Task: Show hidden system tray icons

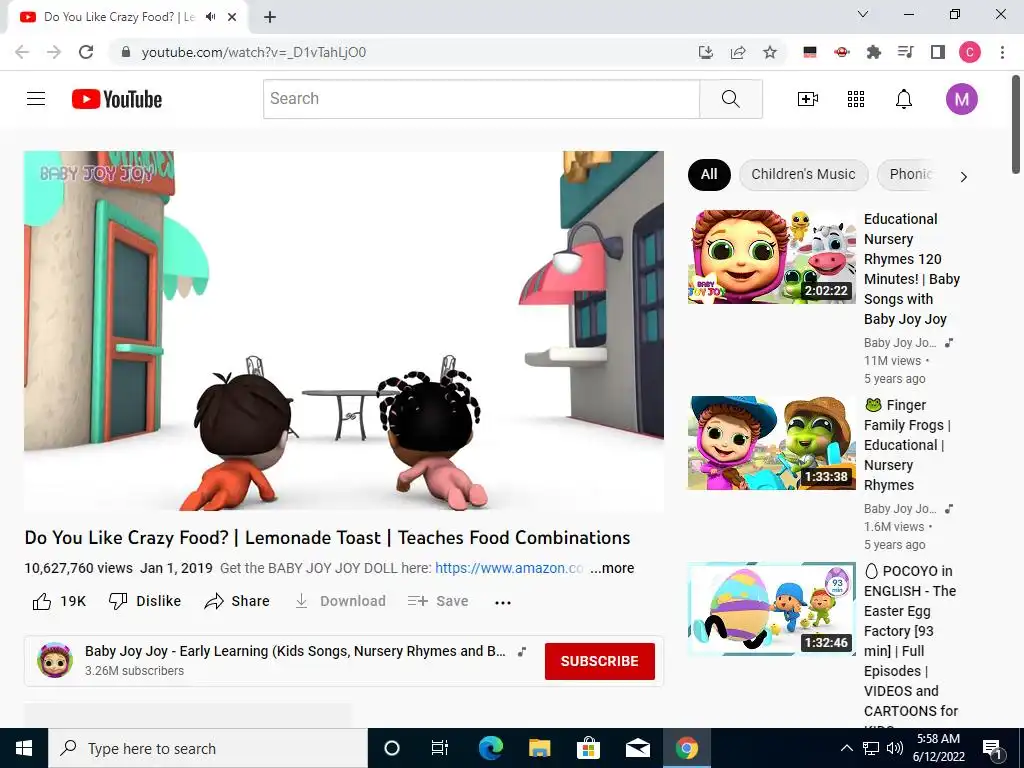Action: pos(846,748)
